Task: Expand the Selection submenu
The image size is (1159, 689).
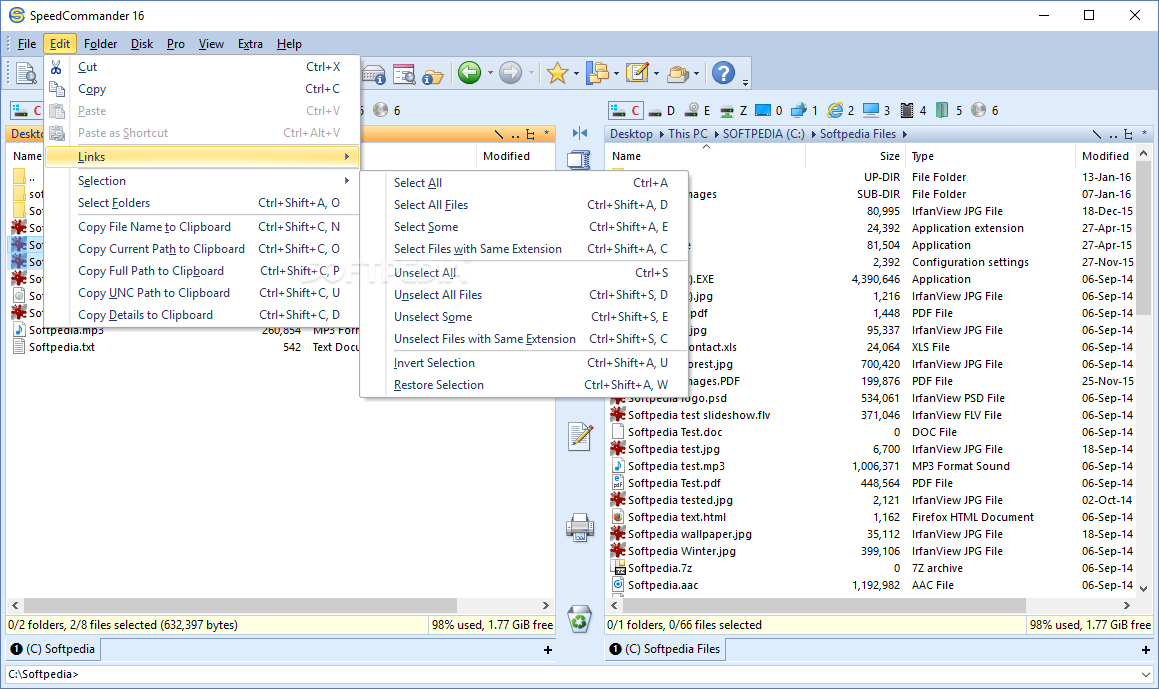Action: (203, 181)
